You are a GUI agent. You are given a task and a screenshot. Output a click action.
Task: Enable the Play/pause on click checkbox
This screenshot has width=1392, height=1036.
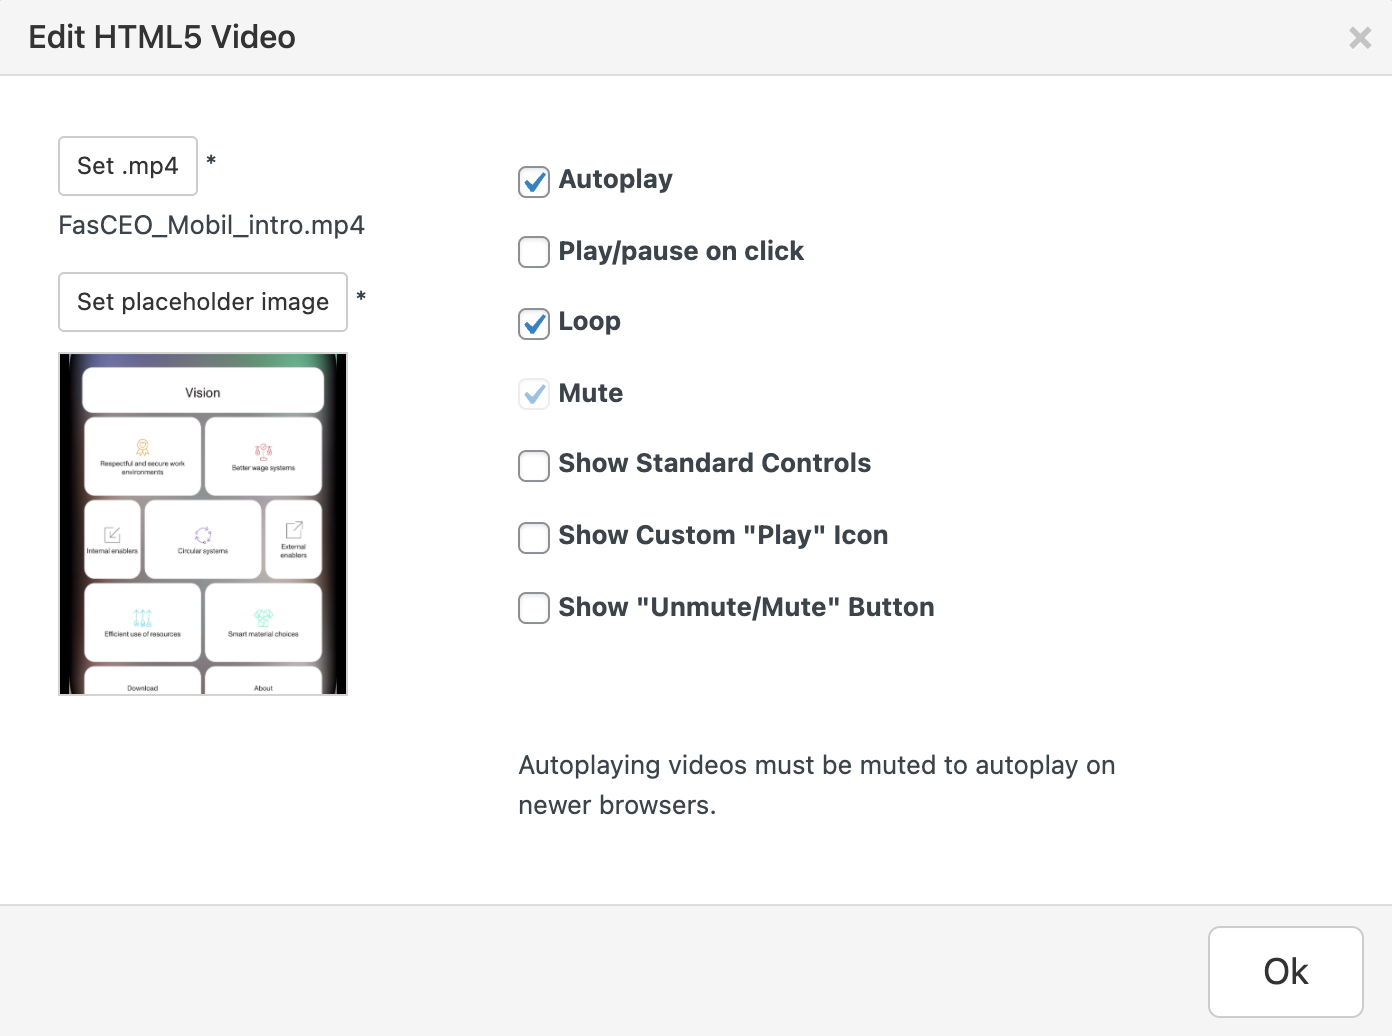[x=534, y=252]
